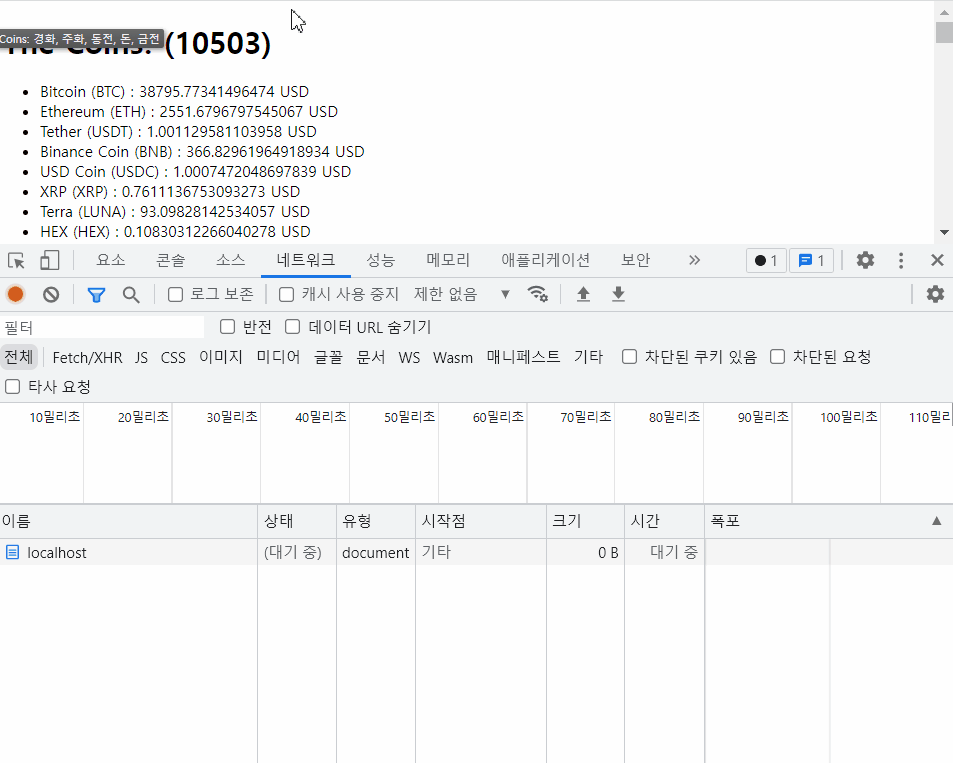The image size is (953, 763).
Task: Filter requests by 미디어
Action: tap(278, 357)
